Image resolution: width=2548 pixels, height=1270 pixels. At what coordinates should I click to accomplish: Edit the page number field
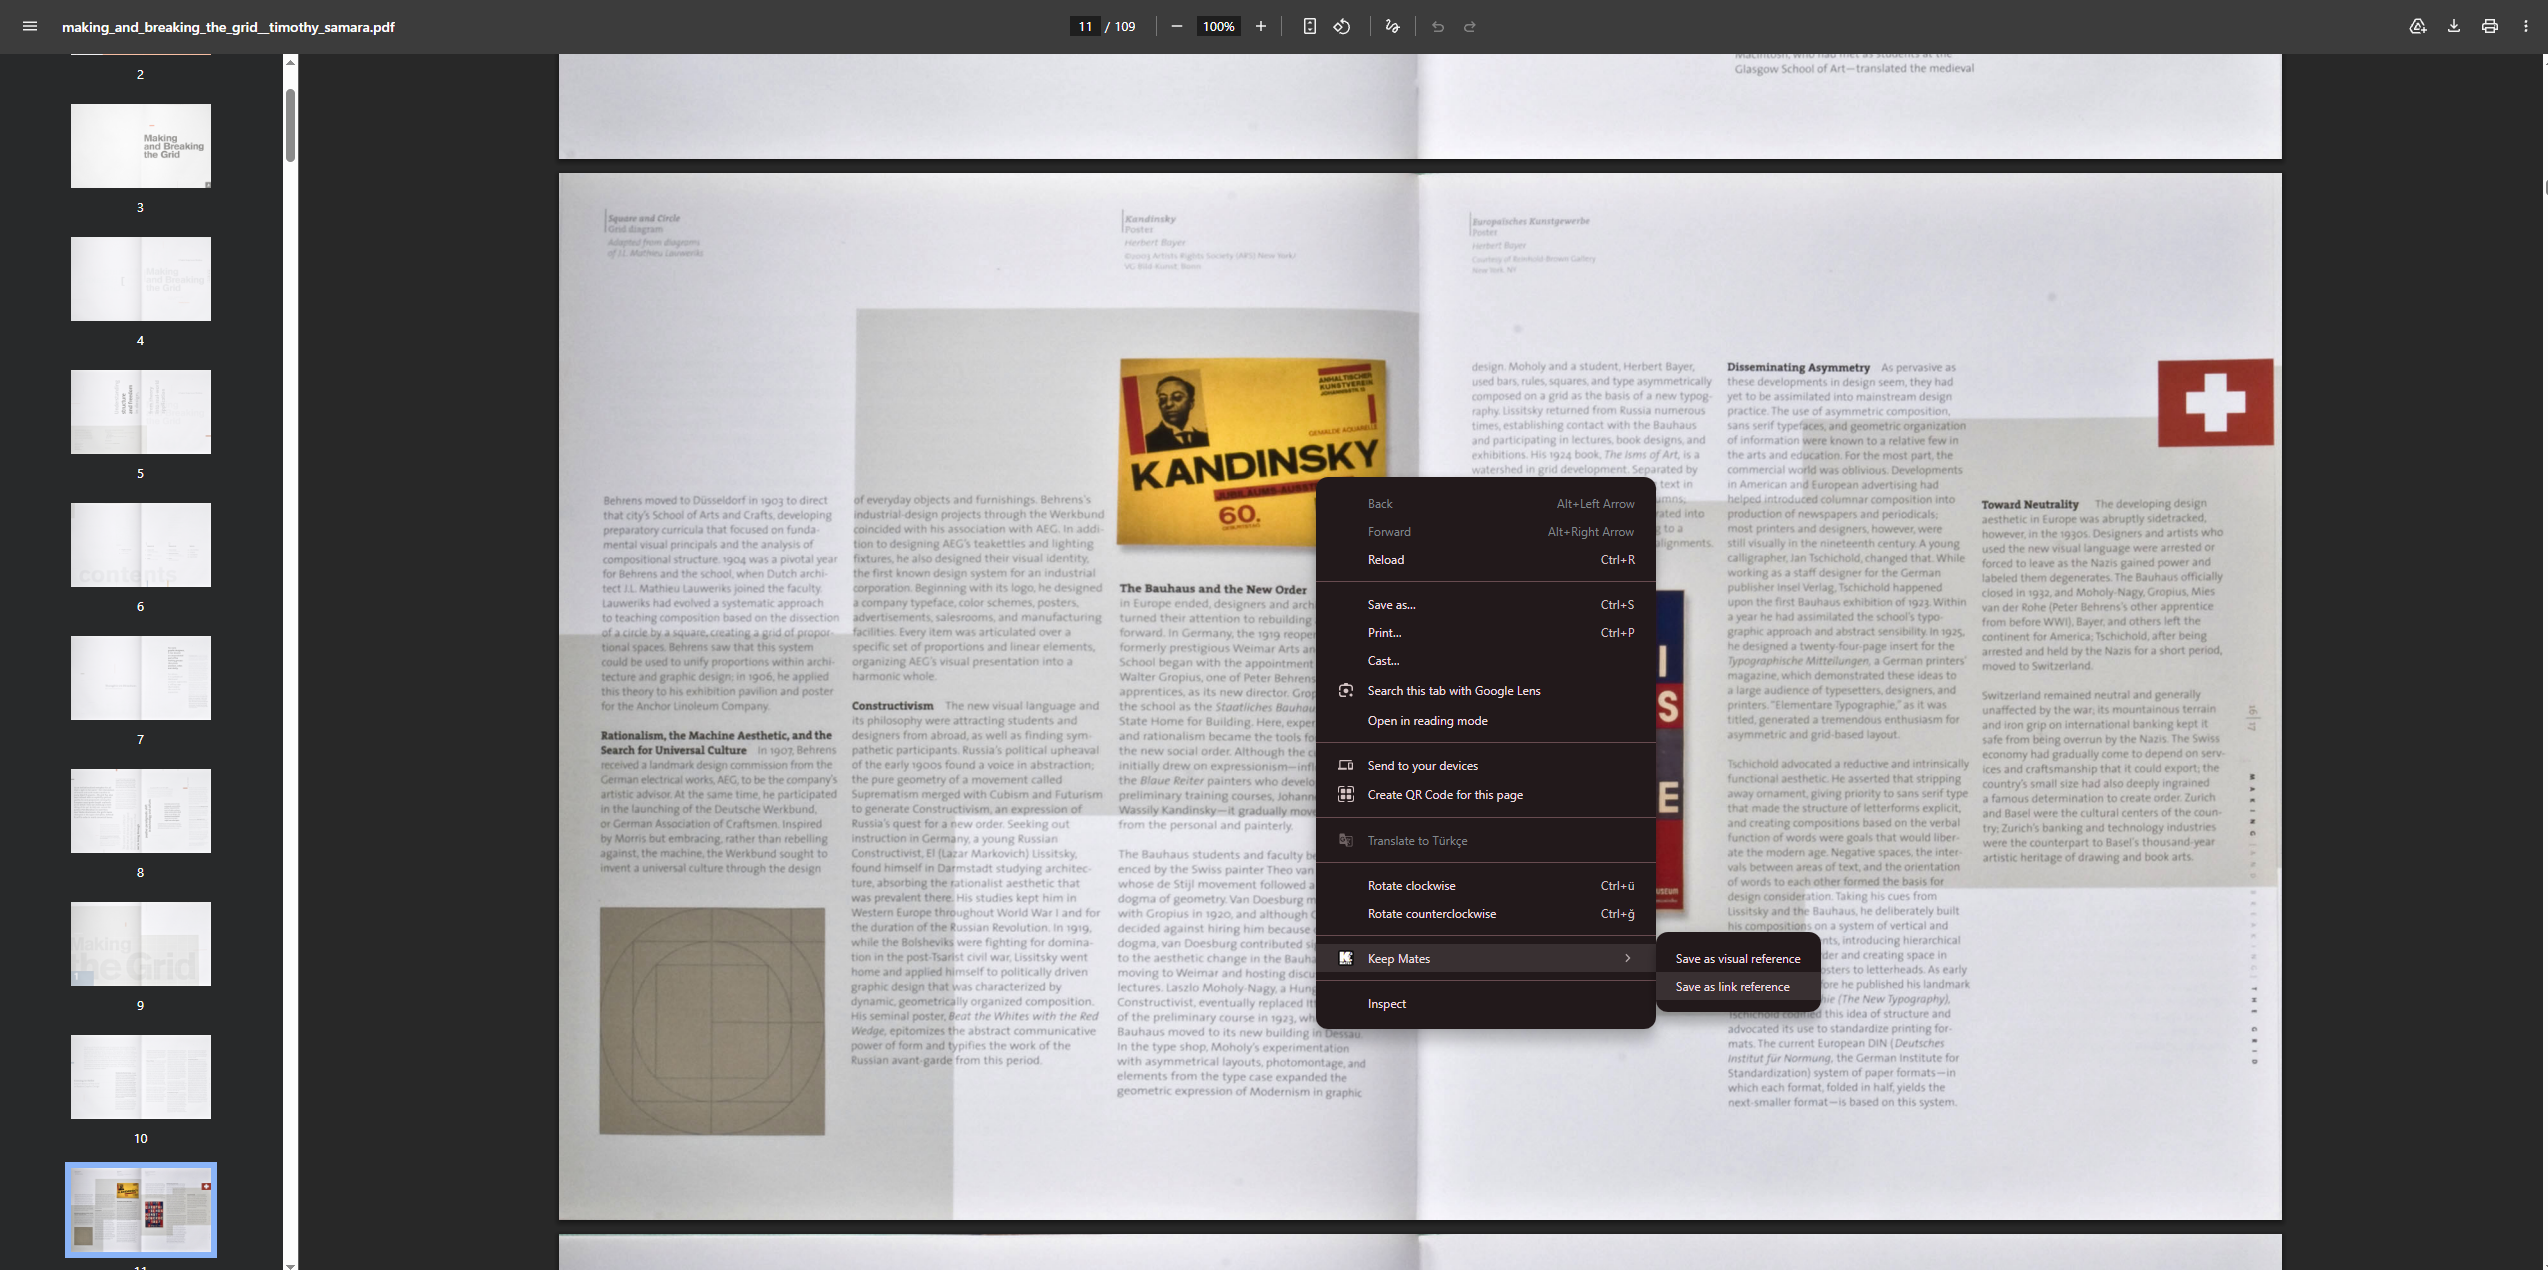pyautogui.click(x=1085, y=27)
